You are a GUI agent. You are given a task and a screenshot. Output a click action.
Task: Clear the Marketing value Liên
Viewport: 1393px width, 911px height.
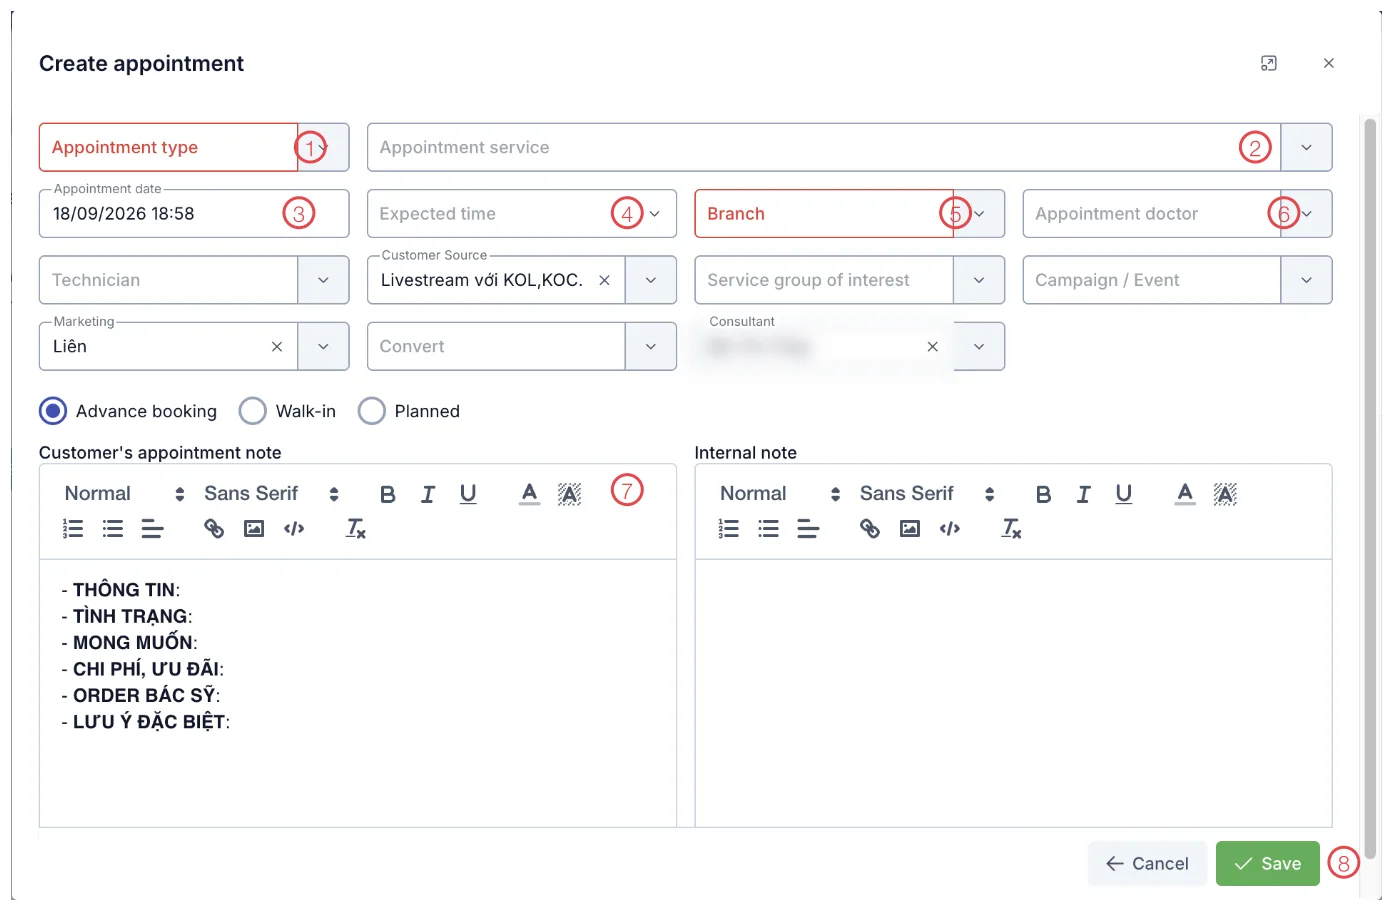point(277,346)
